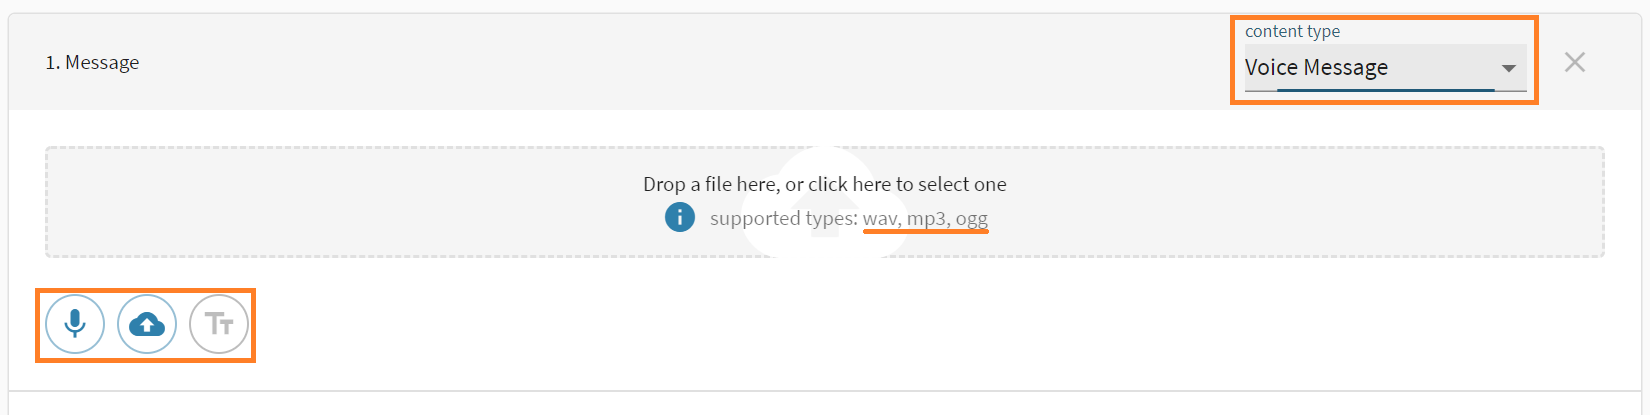
Task: Click empty right area of drop zone
Action: (x=1350, y=202)
